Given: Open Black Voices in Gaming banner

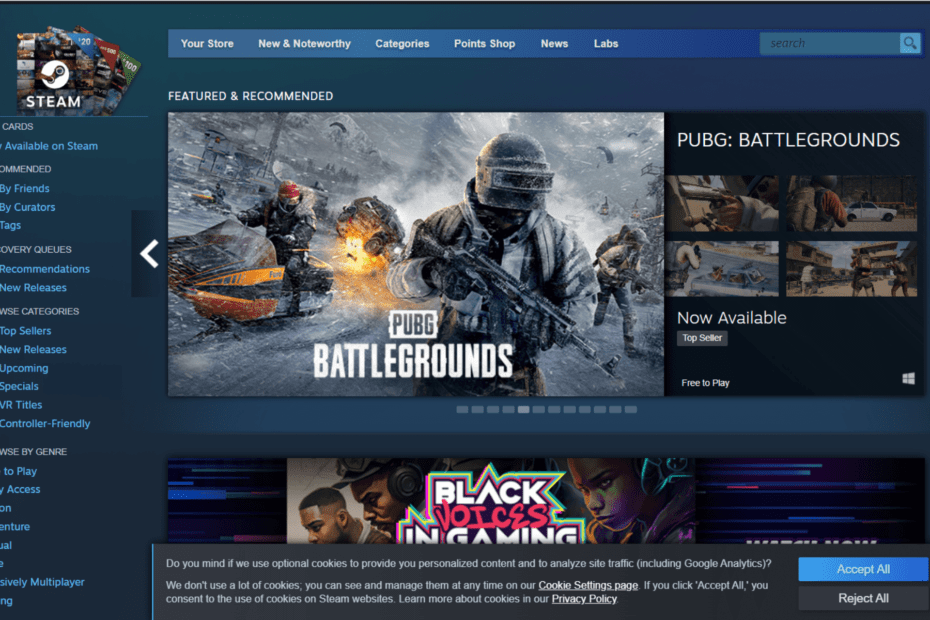Looking at the screenshot, I should [546, 501].
